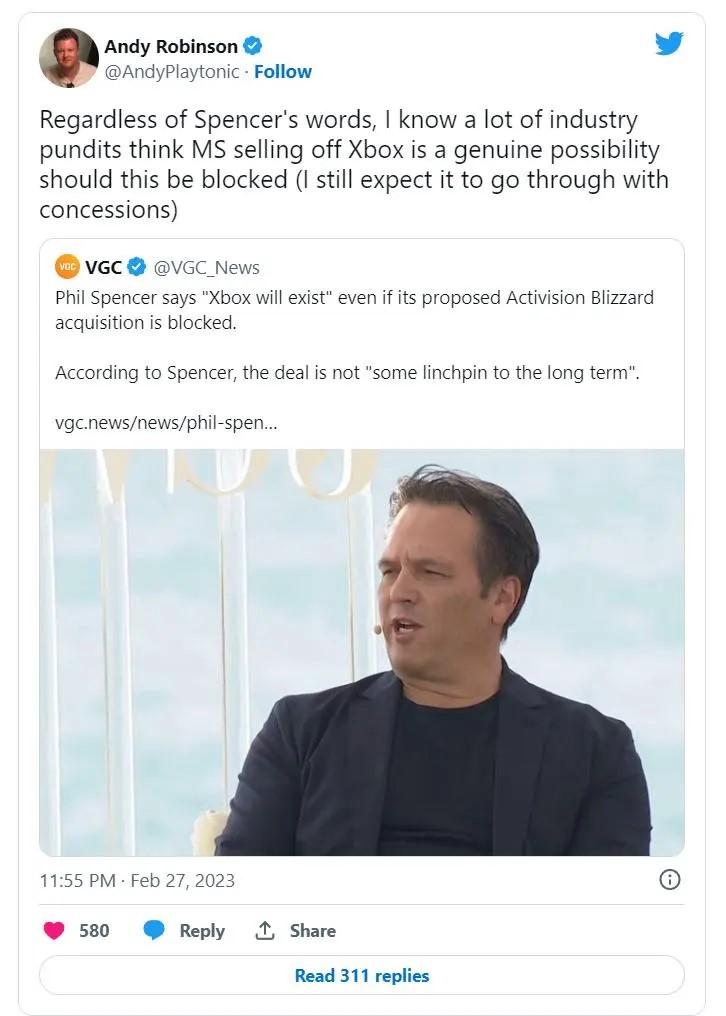Click the Share text label
Screen dimensions: 726x1016
pyautogui.click(x=313, y=930)
